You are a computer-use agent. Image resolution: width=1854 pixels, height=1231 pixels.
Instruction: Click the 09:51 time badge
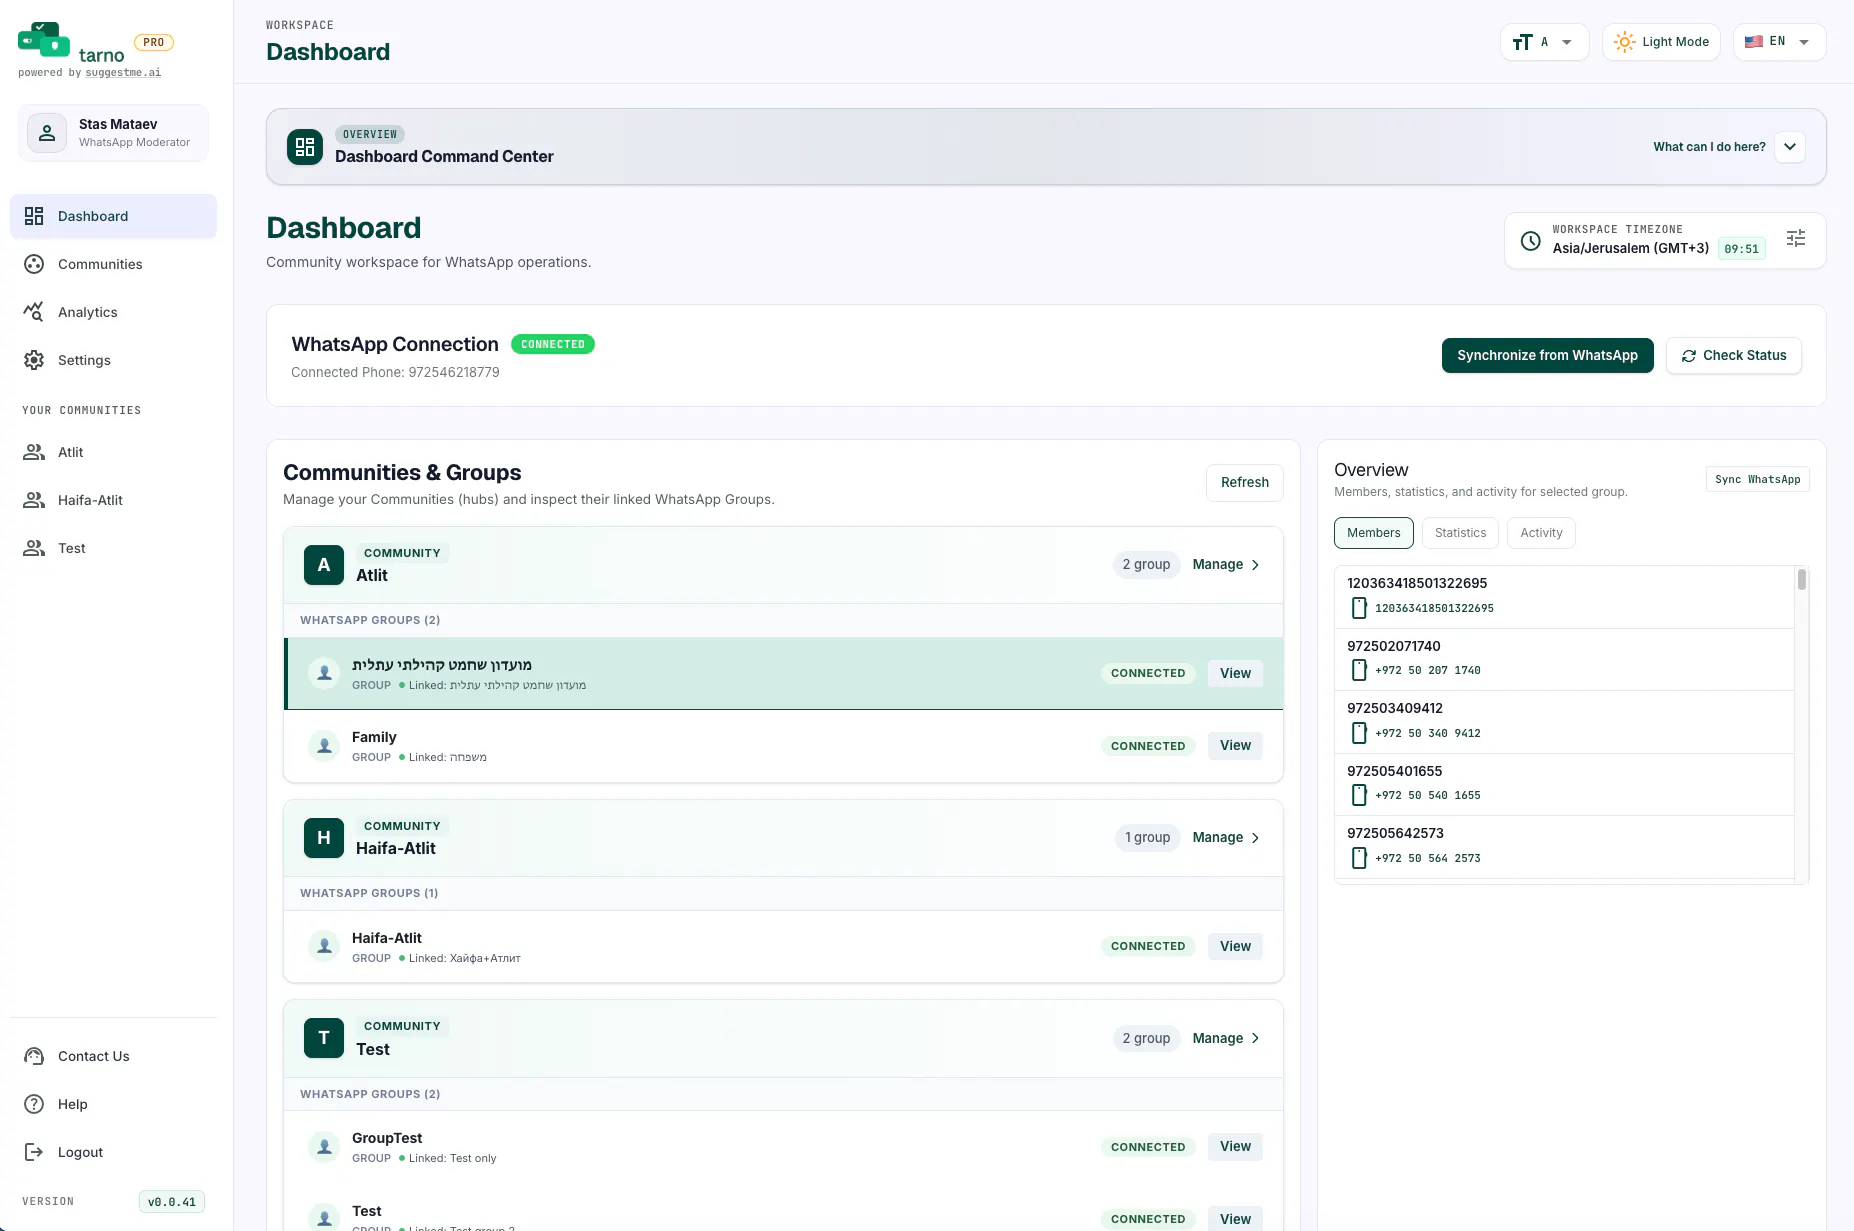point(1741,249)
